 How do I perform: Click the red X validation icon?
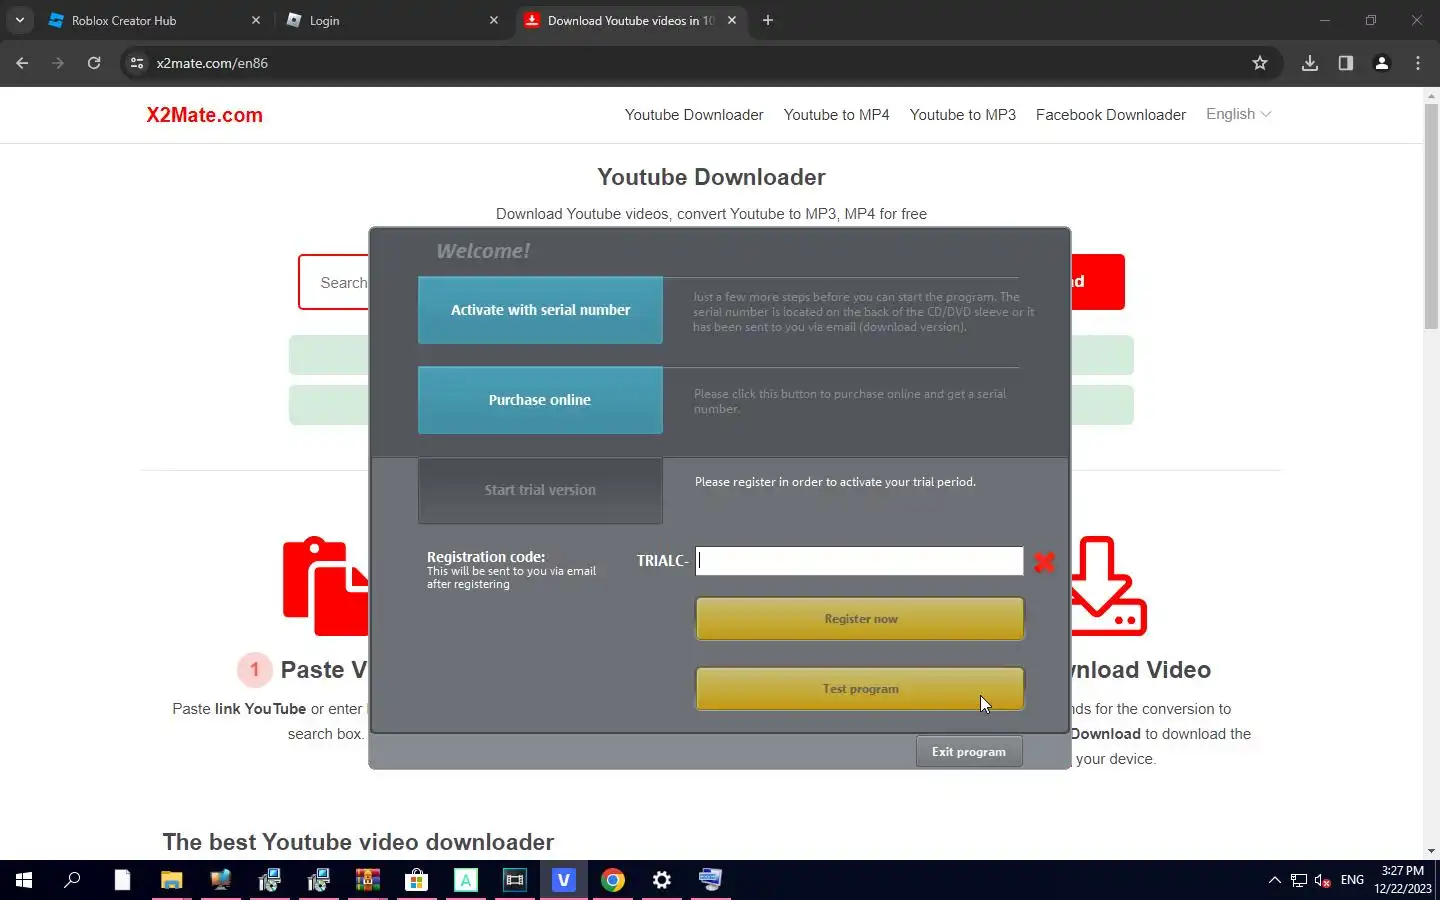click(1044, 562)
